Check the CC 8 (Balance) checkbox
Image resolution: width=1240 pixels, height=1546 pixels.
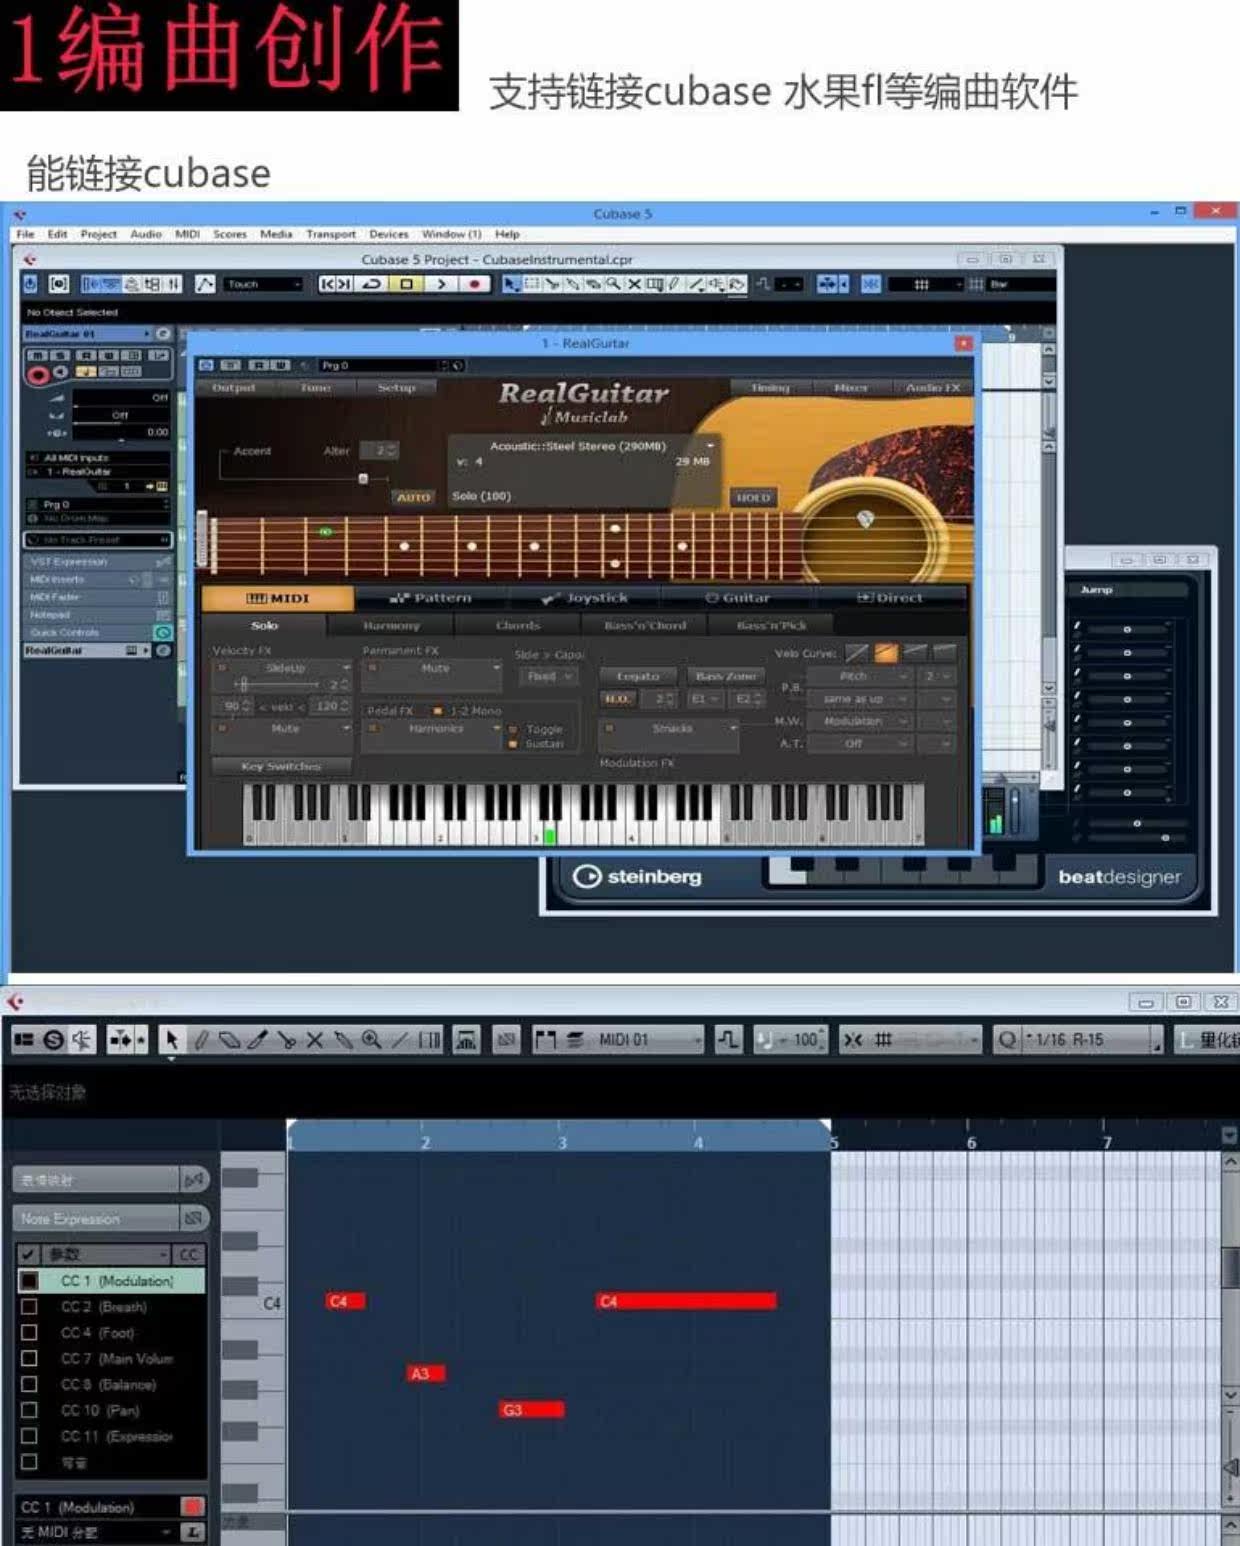[29, 1385]
